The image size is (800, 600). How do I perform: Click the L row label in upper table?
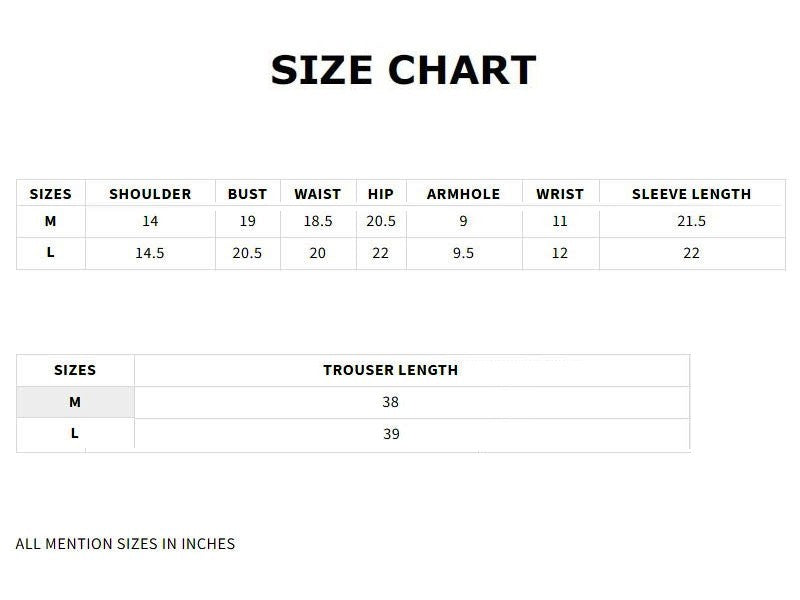[50, 252]
